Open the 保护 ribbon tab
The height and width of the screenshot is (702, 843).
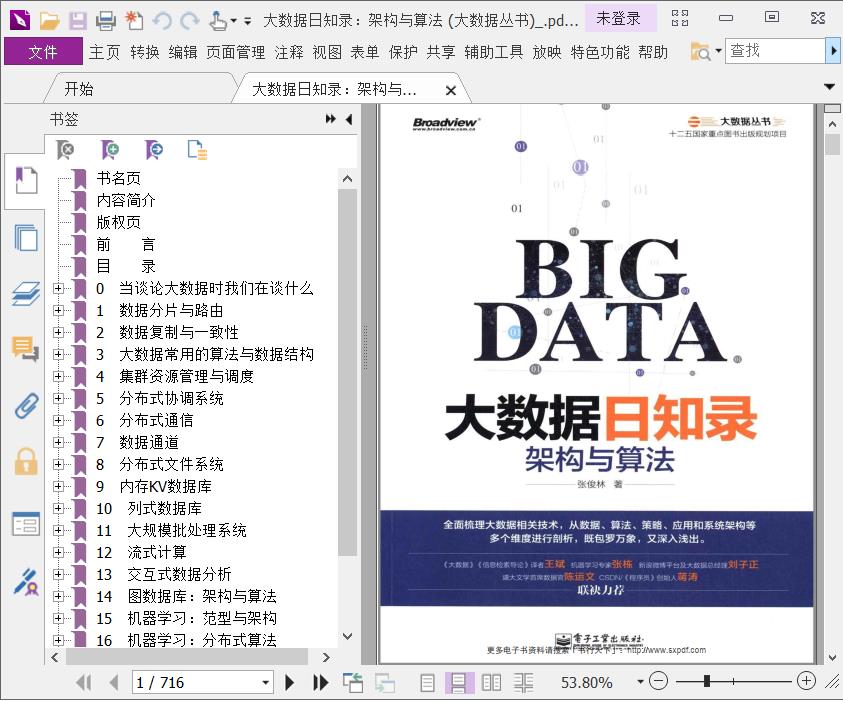[403, 52]
